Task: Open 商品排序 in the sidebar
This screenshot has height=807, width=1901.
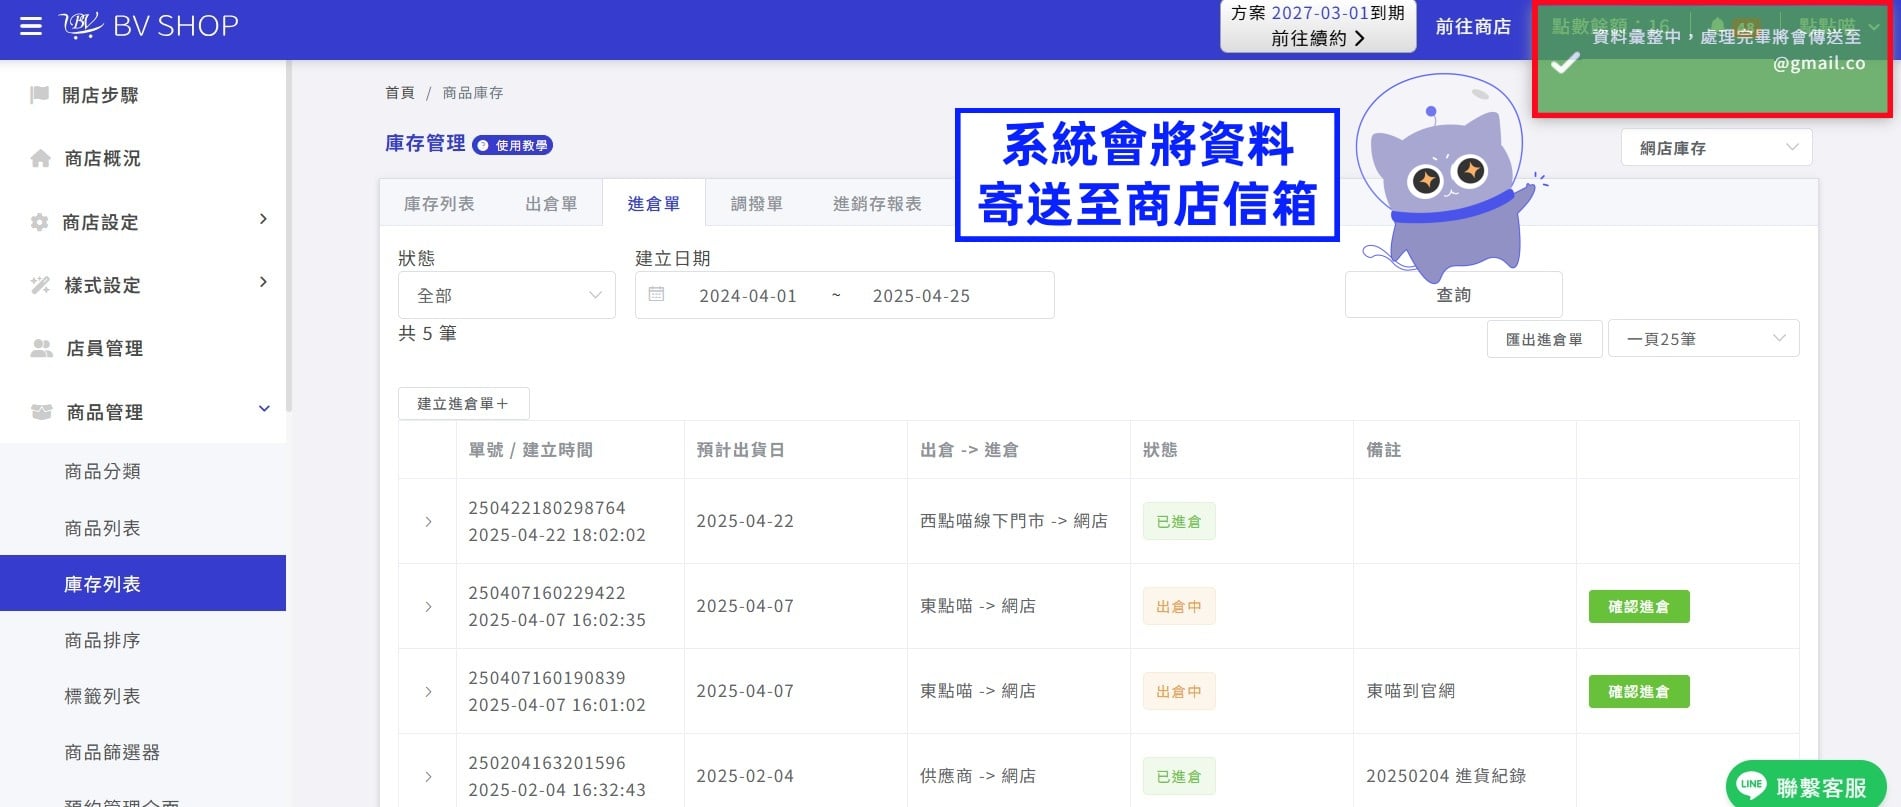Action: [143, 640]
